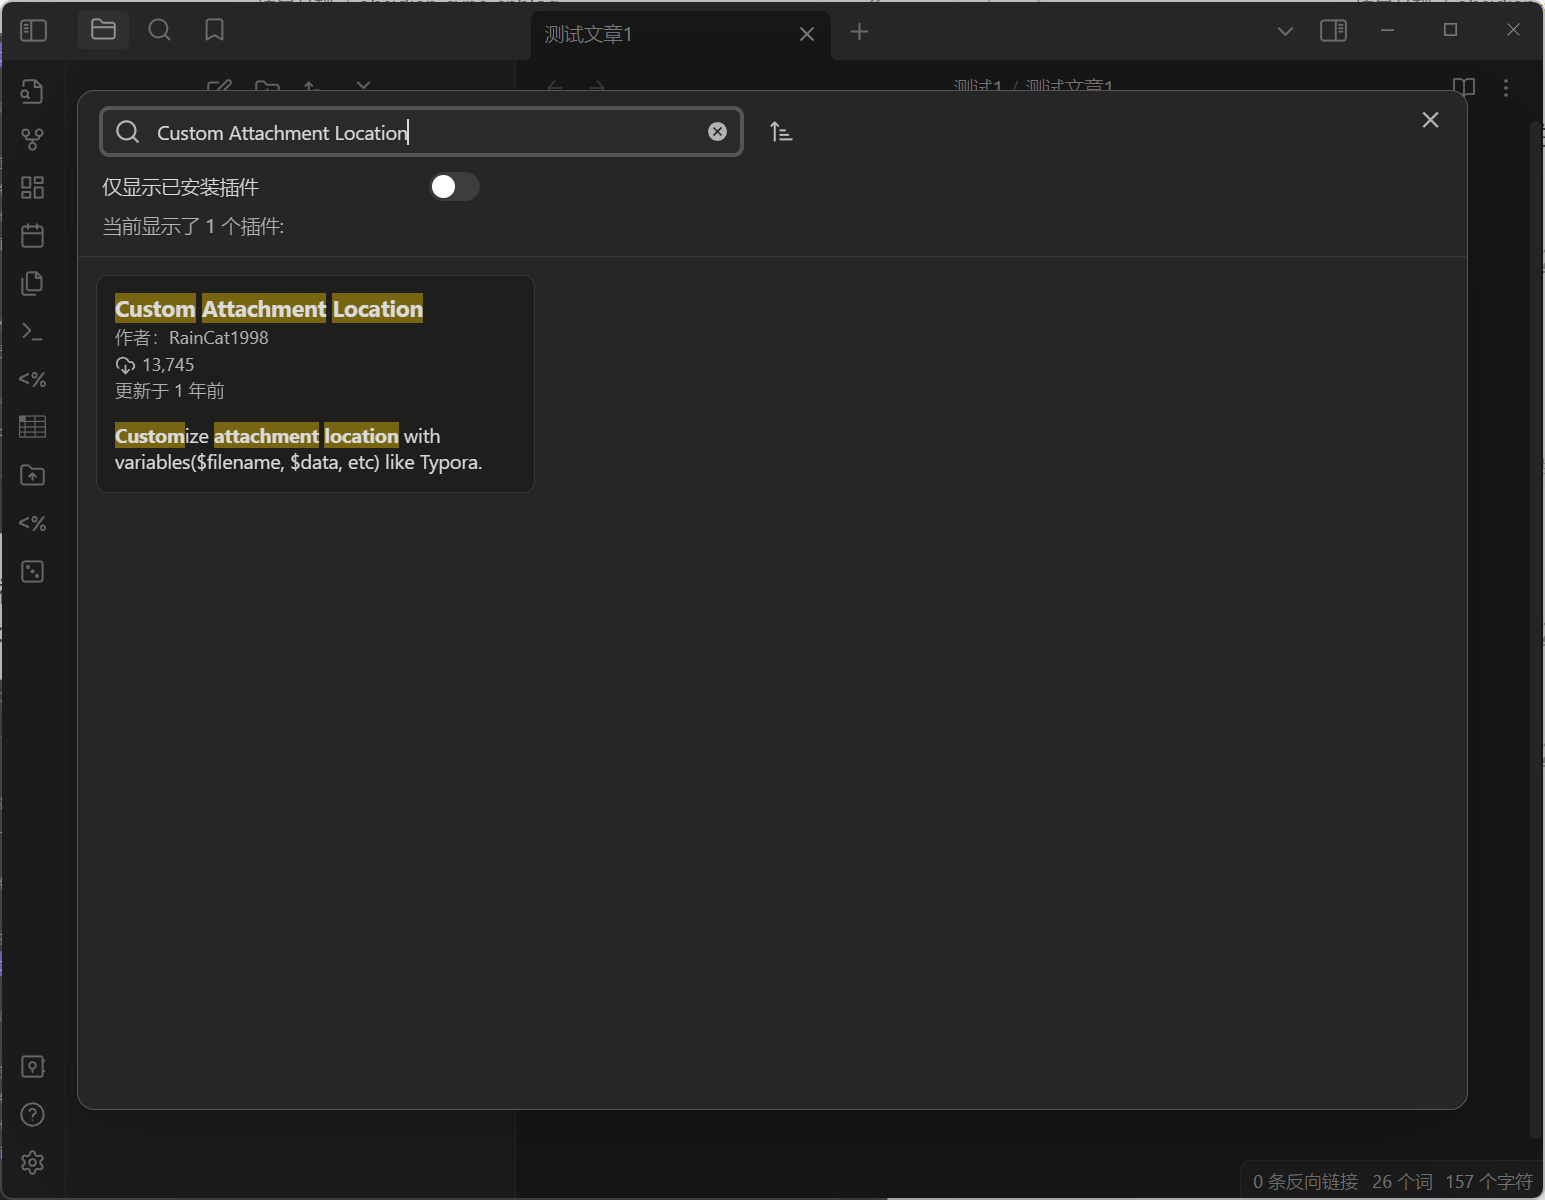This screenshot has width=1545, height=1200.
Task: Open the calendar icon in the sidebar
Action: (x=32, y=235)
